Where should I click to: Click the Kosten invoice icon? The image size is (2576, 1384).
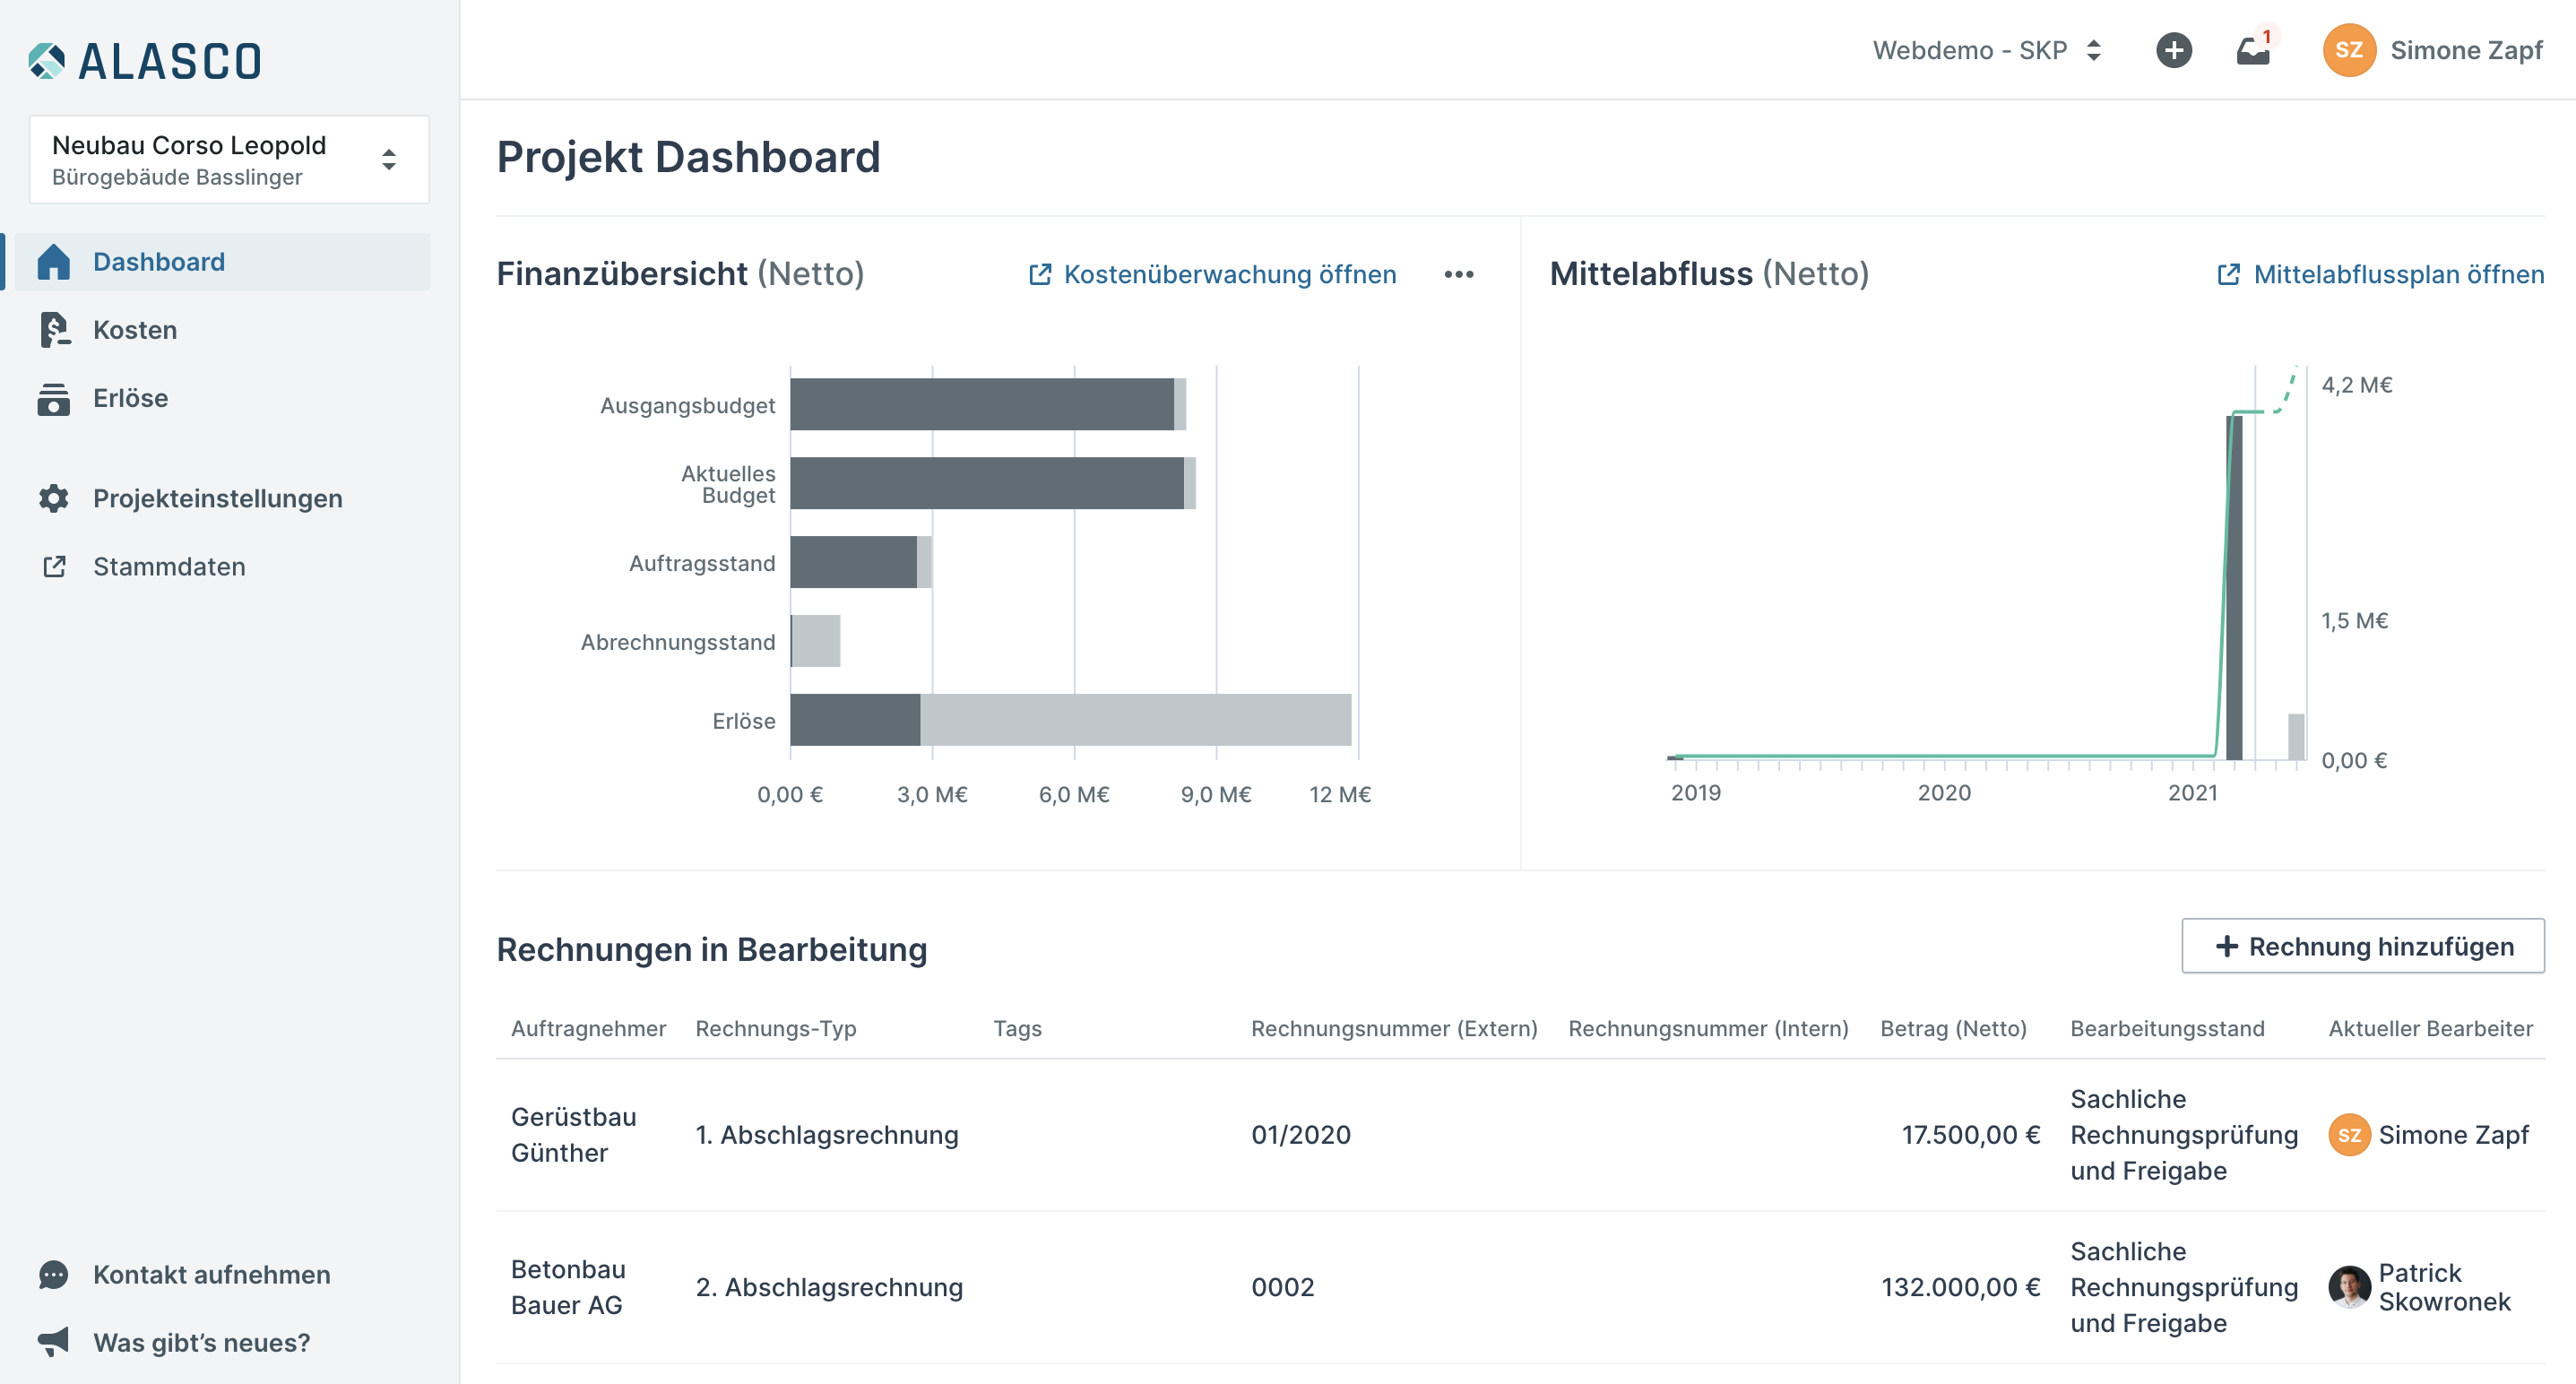[x=54, y=330]
